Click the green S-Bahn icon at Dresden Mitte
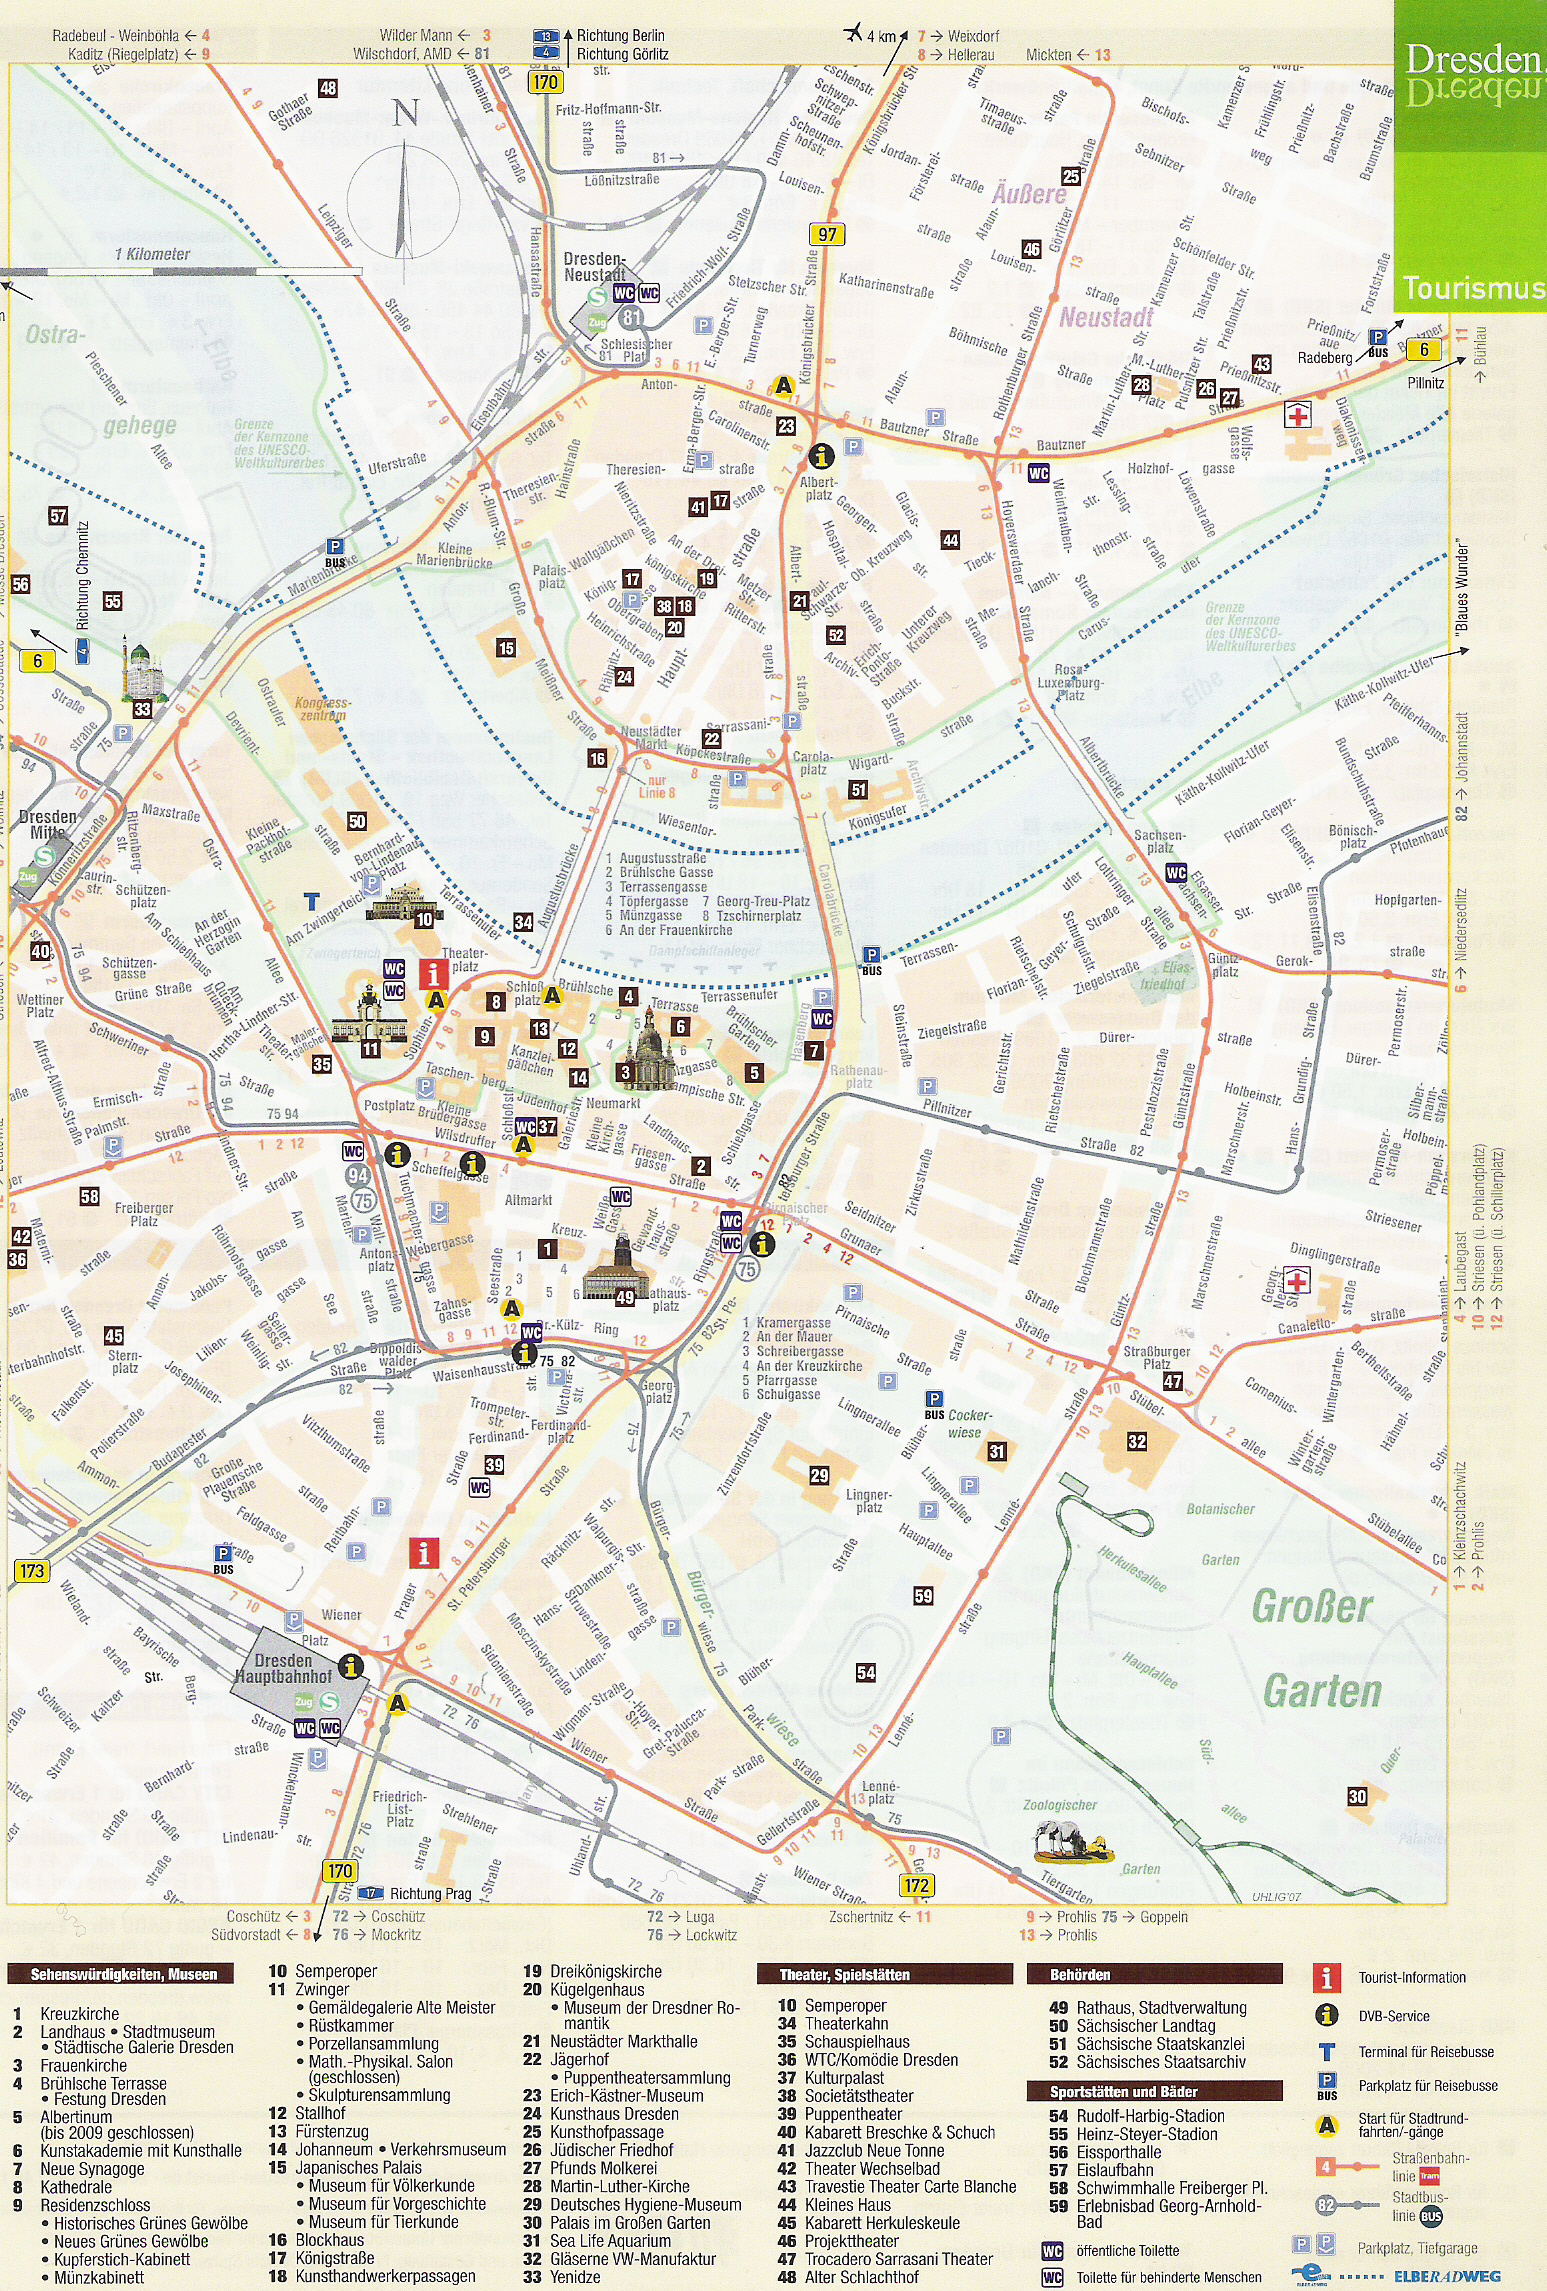 [44, 856]
